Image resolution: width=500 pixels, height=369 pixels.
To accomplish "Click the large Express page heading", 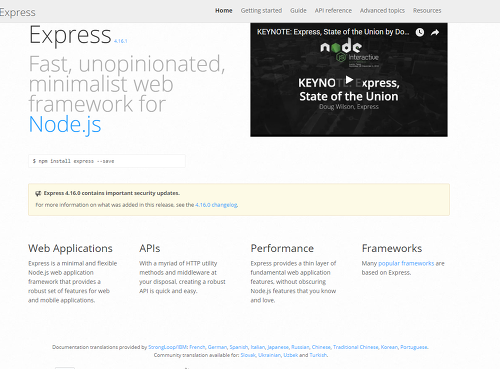I will tap(70, 35).
